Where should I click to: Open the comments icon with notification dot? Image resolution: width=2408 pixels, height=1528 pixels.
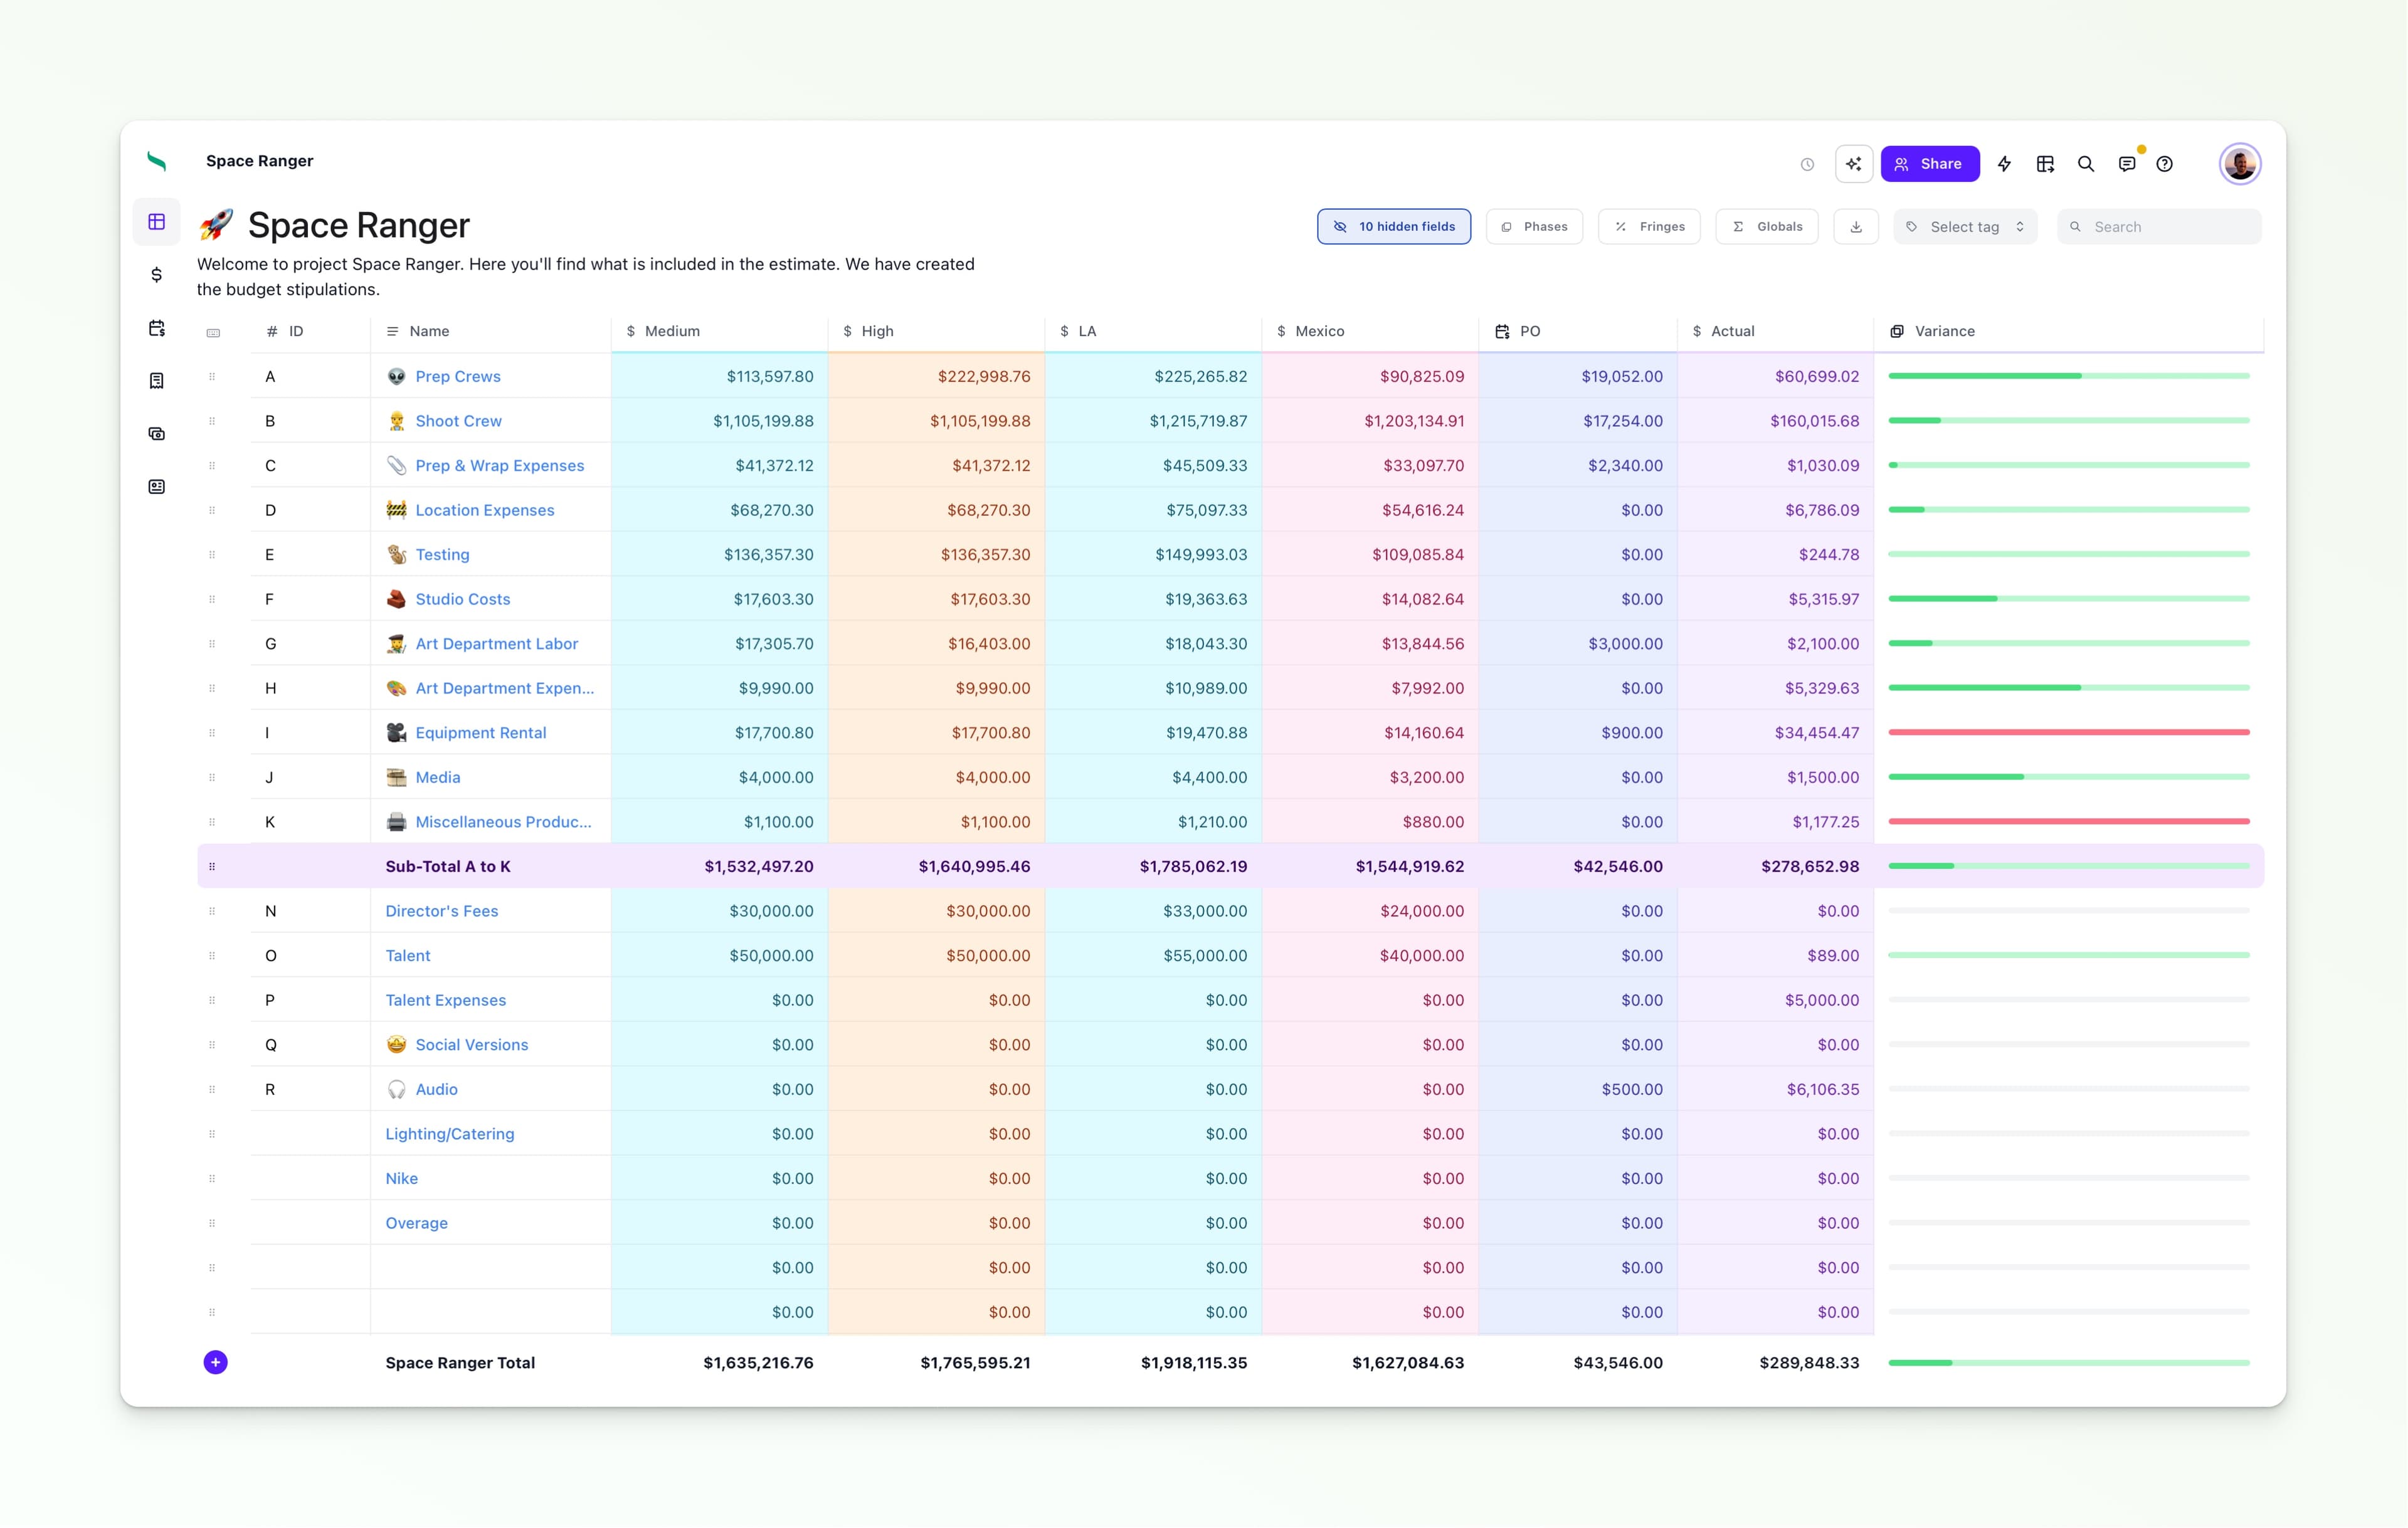pos(2127,164)
